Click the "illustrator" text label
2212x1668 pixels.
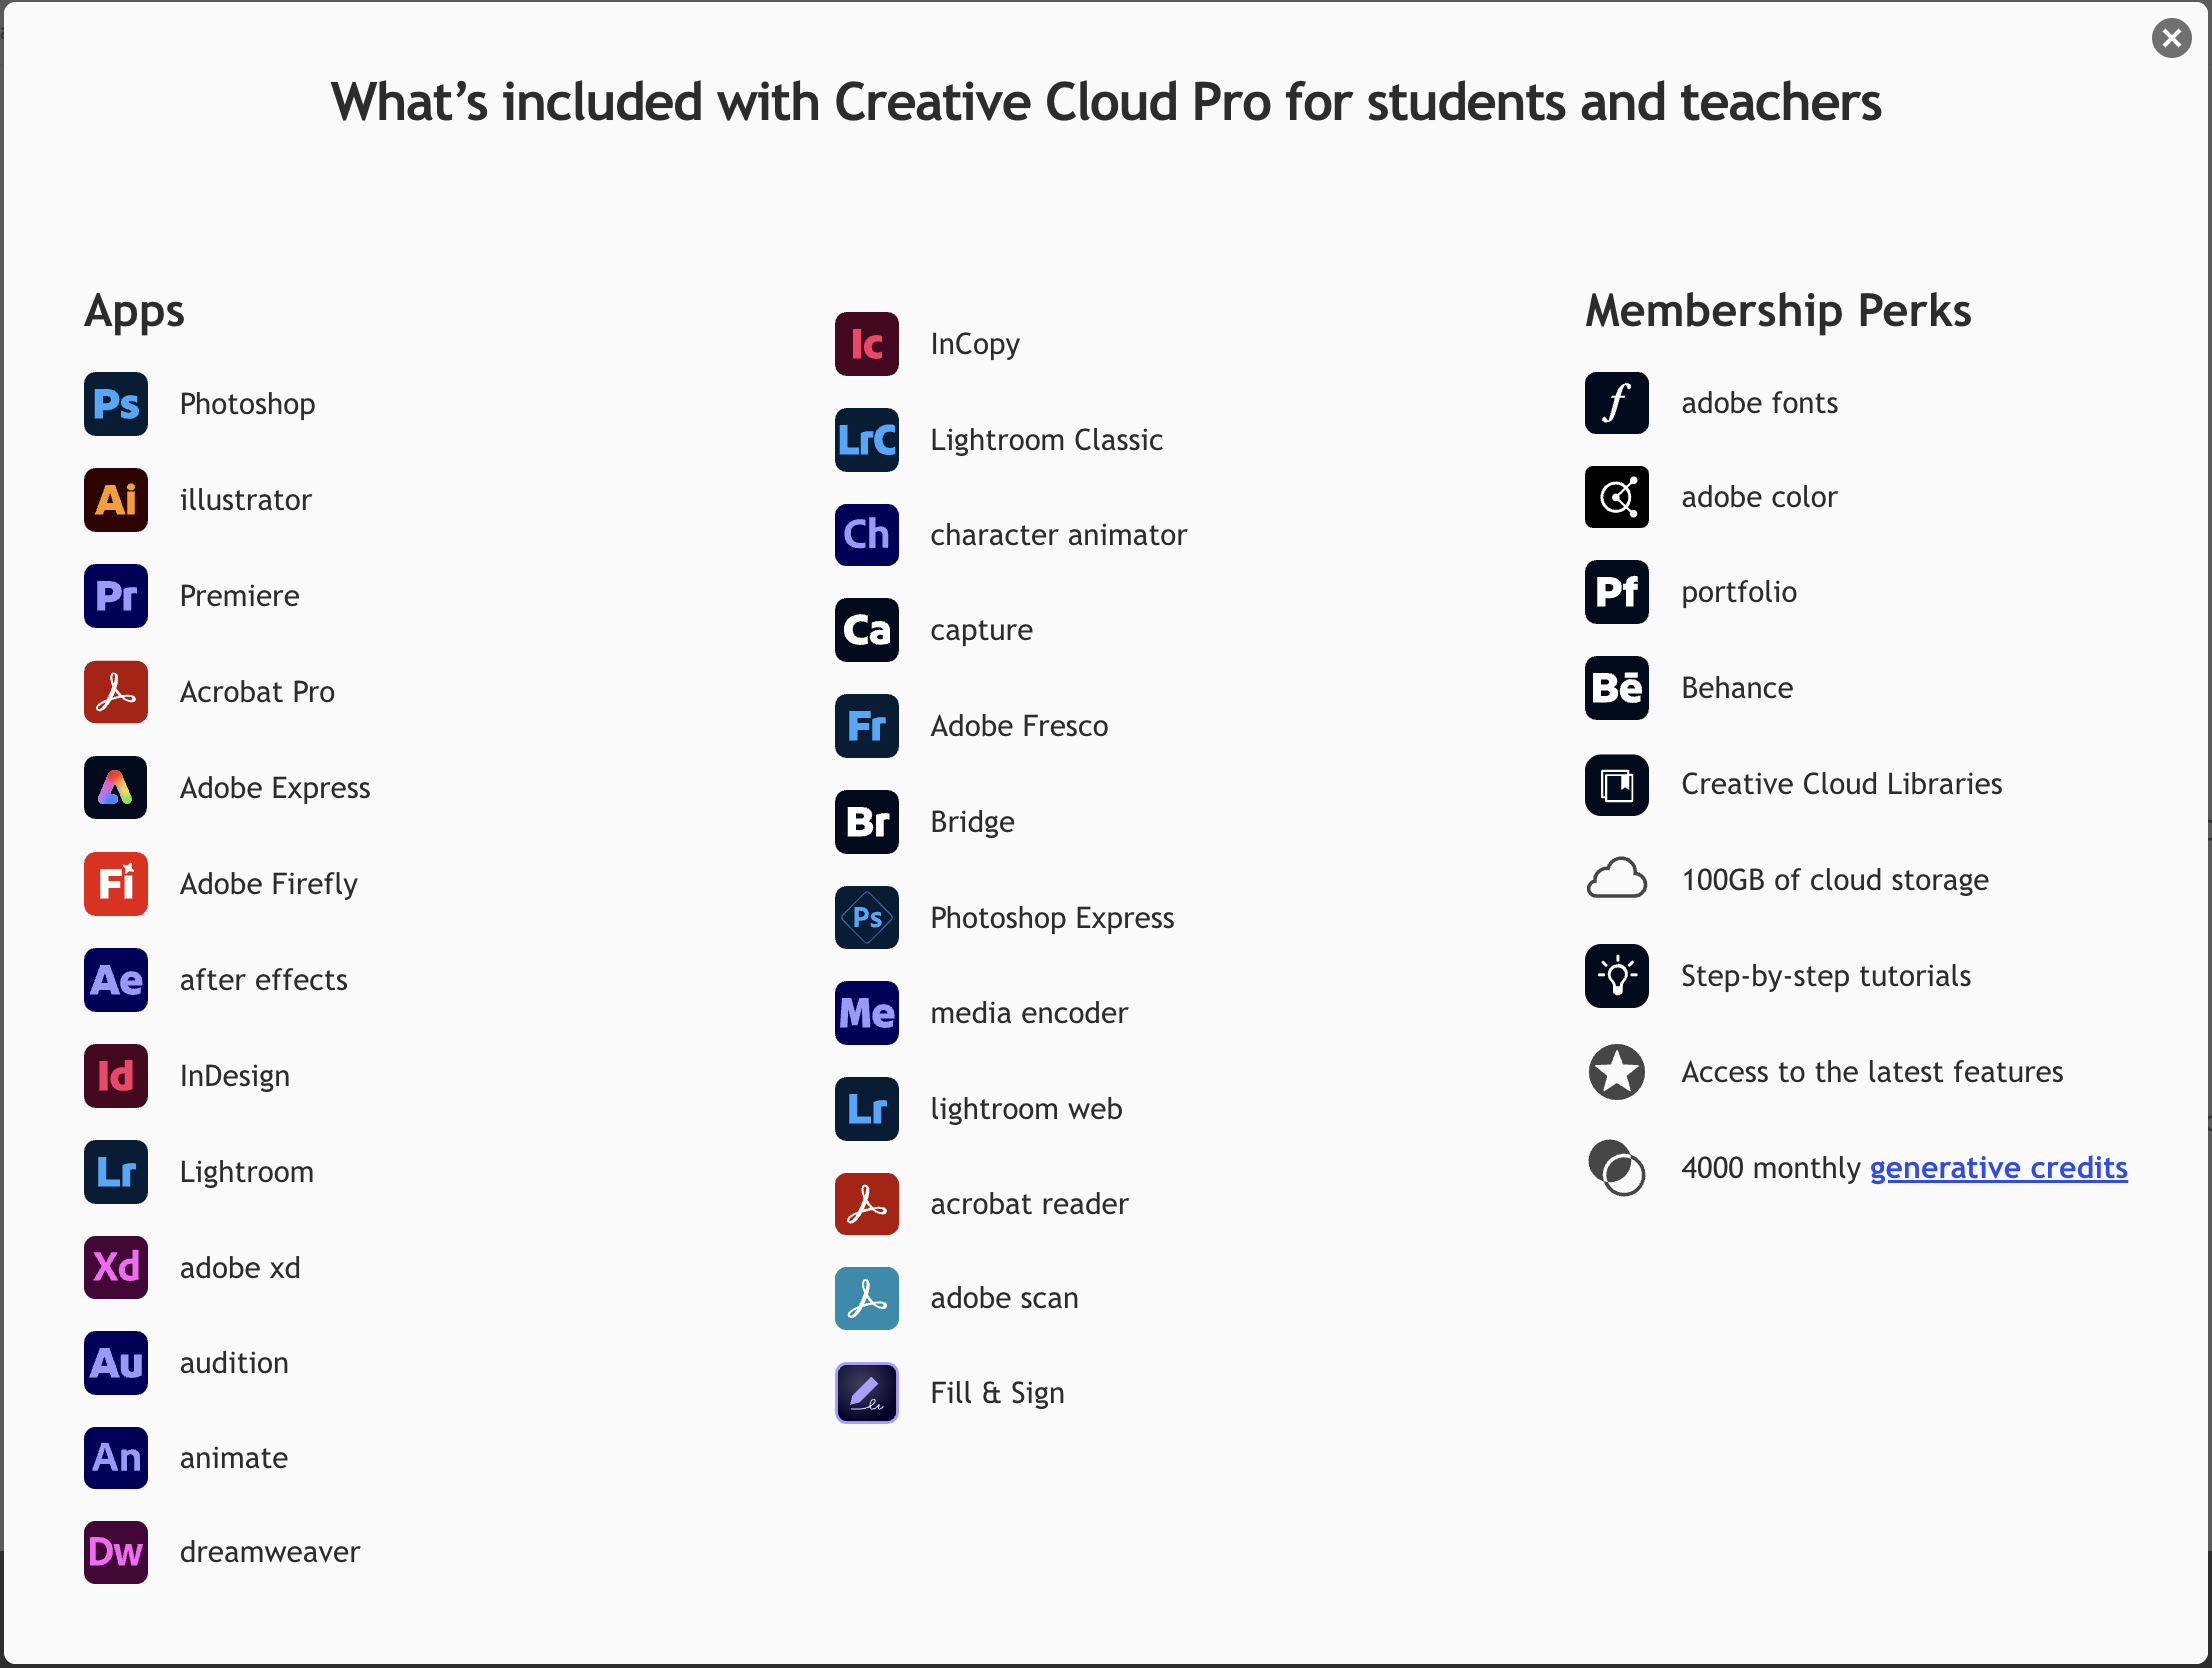[x=246, y=500]
